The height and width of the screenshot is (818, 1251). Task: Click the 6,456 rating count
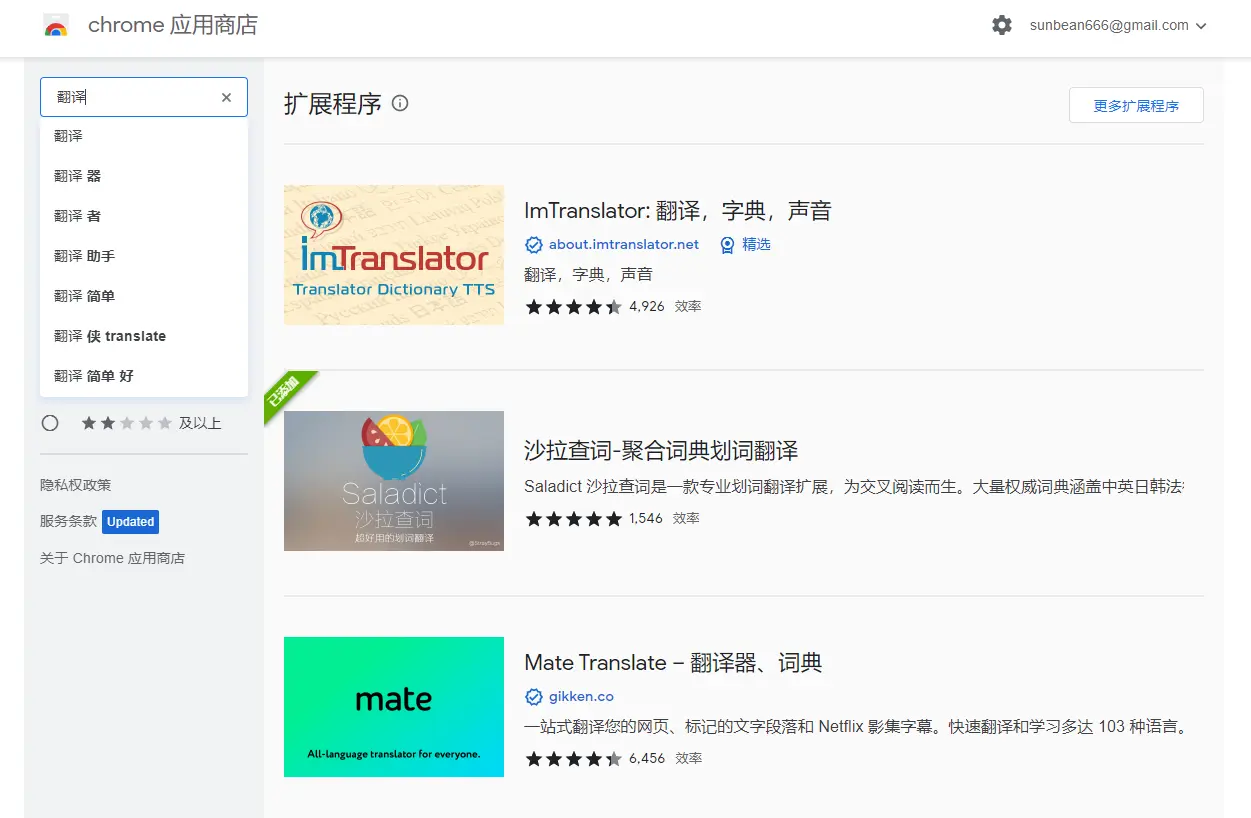tap(647, 759)
